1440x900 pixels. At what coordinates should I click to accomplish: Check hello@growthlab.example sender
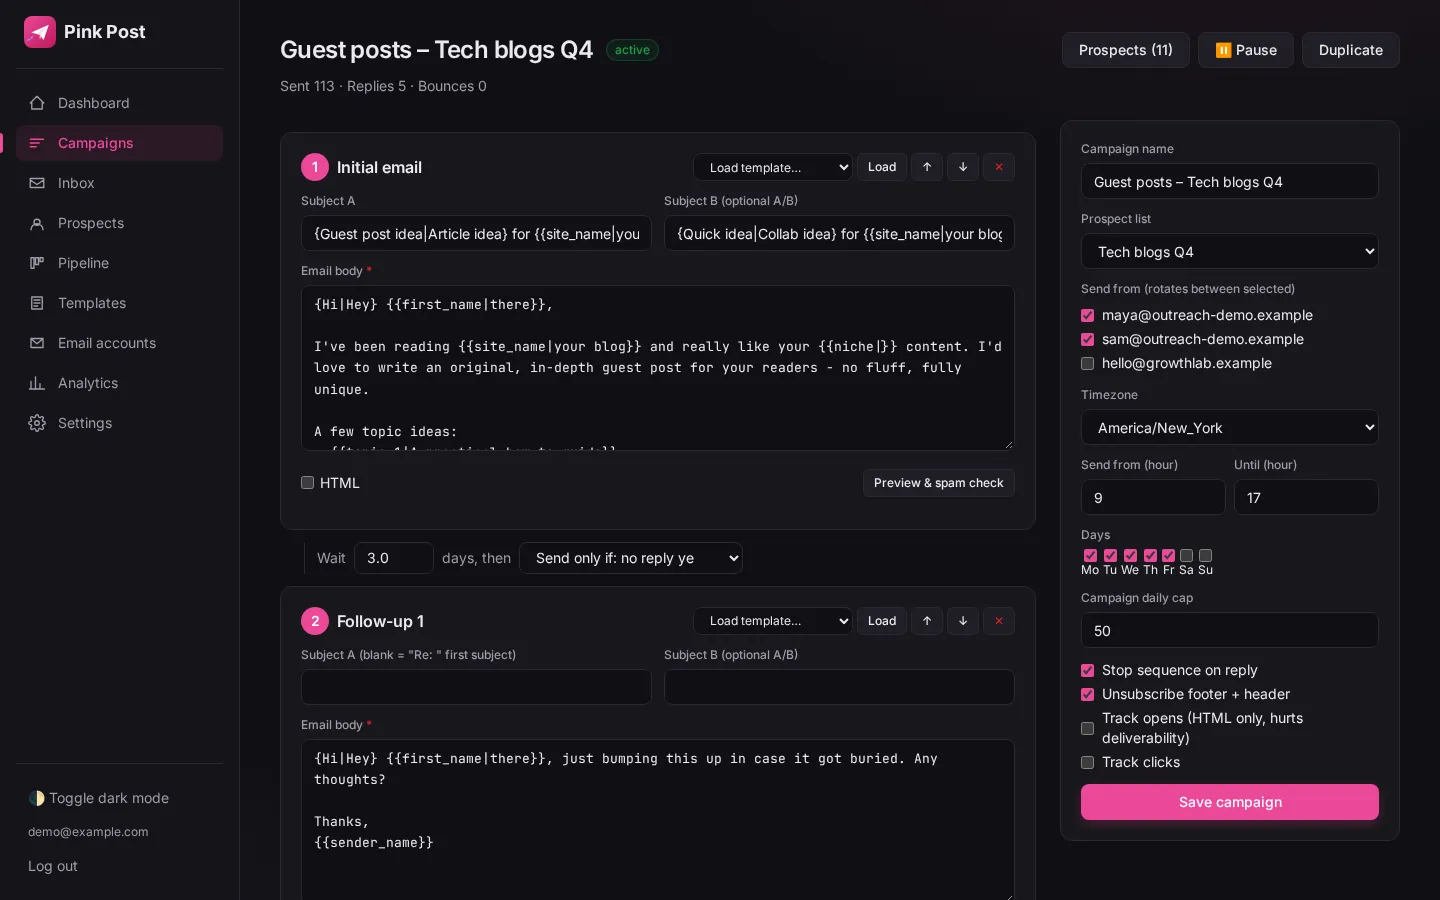tap(1088, 363)
